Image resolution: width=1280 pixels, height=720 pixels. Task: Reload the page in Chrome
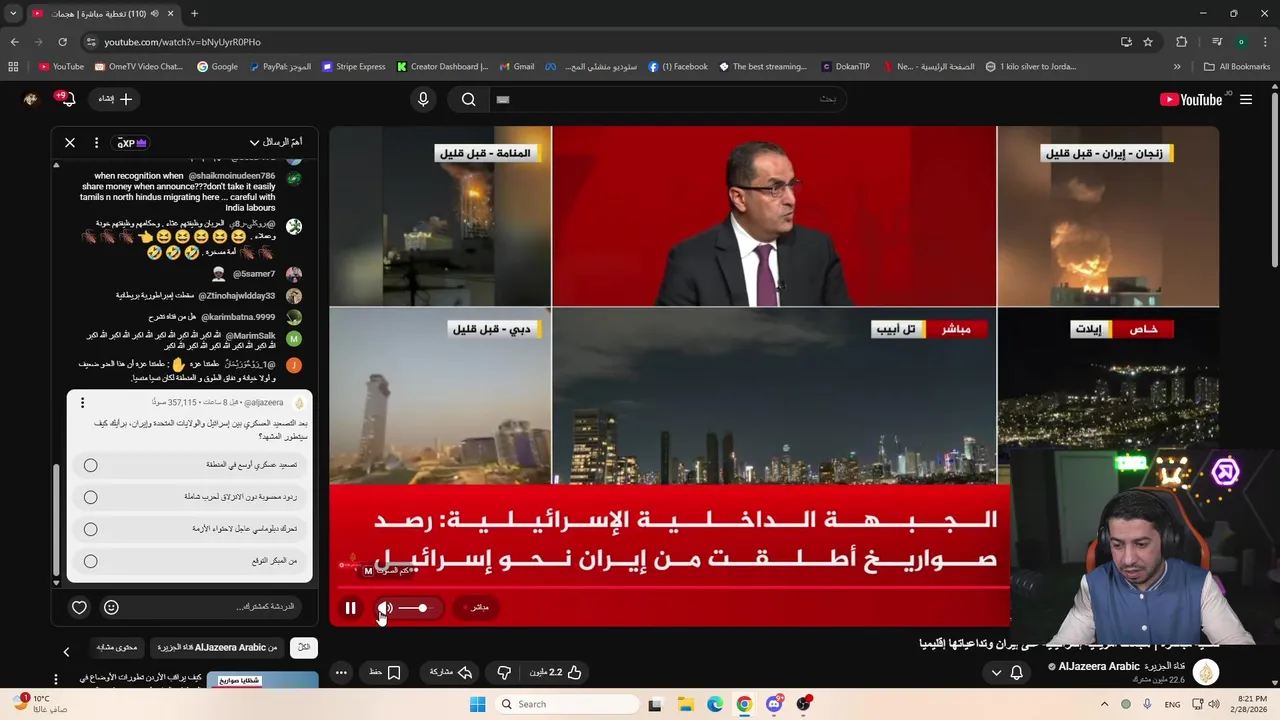[62, 42]
